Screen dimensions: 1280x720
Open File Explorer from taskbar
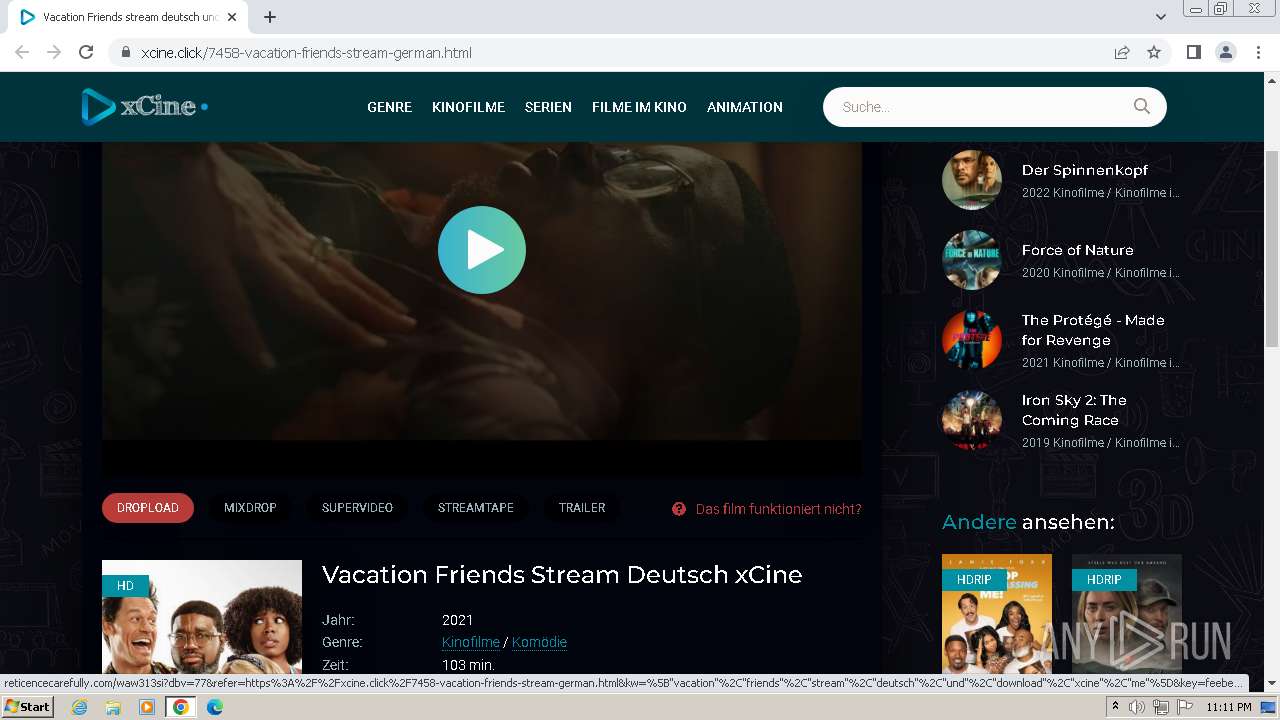click(x=113, y=707)
